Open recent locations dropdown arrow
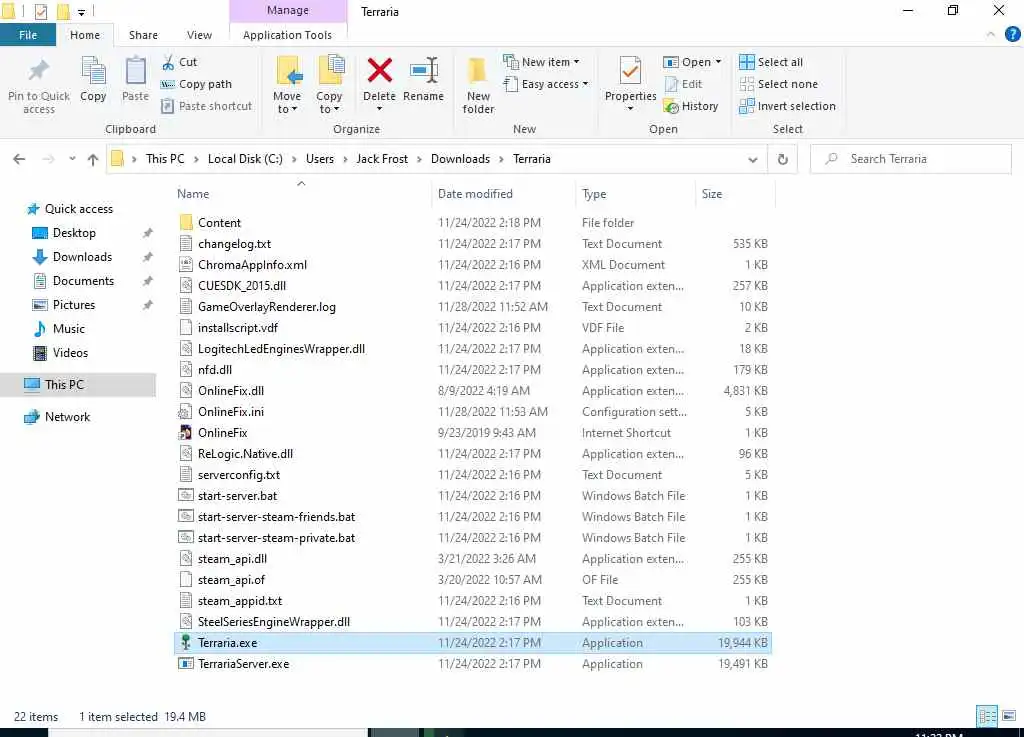1024x737 pixels. [72, 159]
